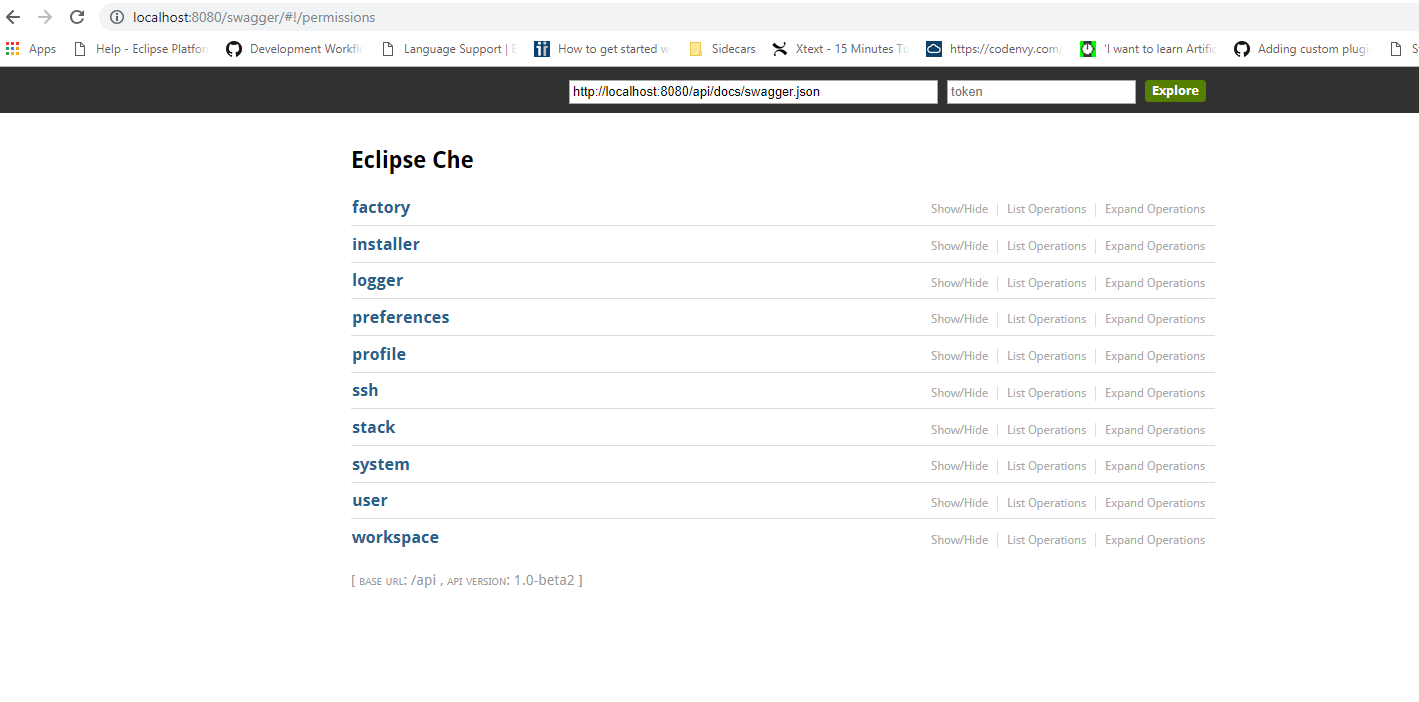View site info icon in address bar

point(117,17)
